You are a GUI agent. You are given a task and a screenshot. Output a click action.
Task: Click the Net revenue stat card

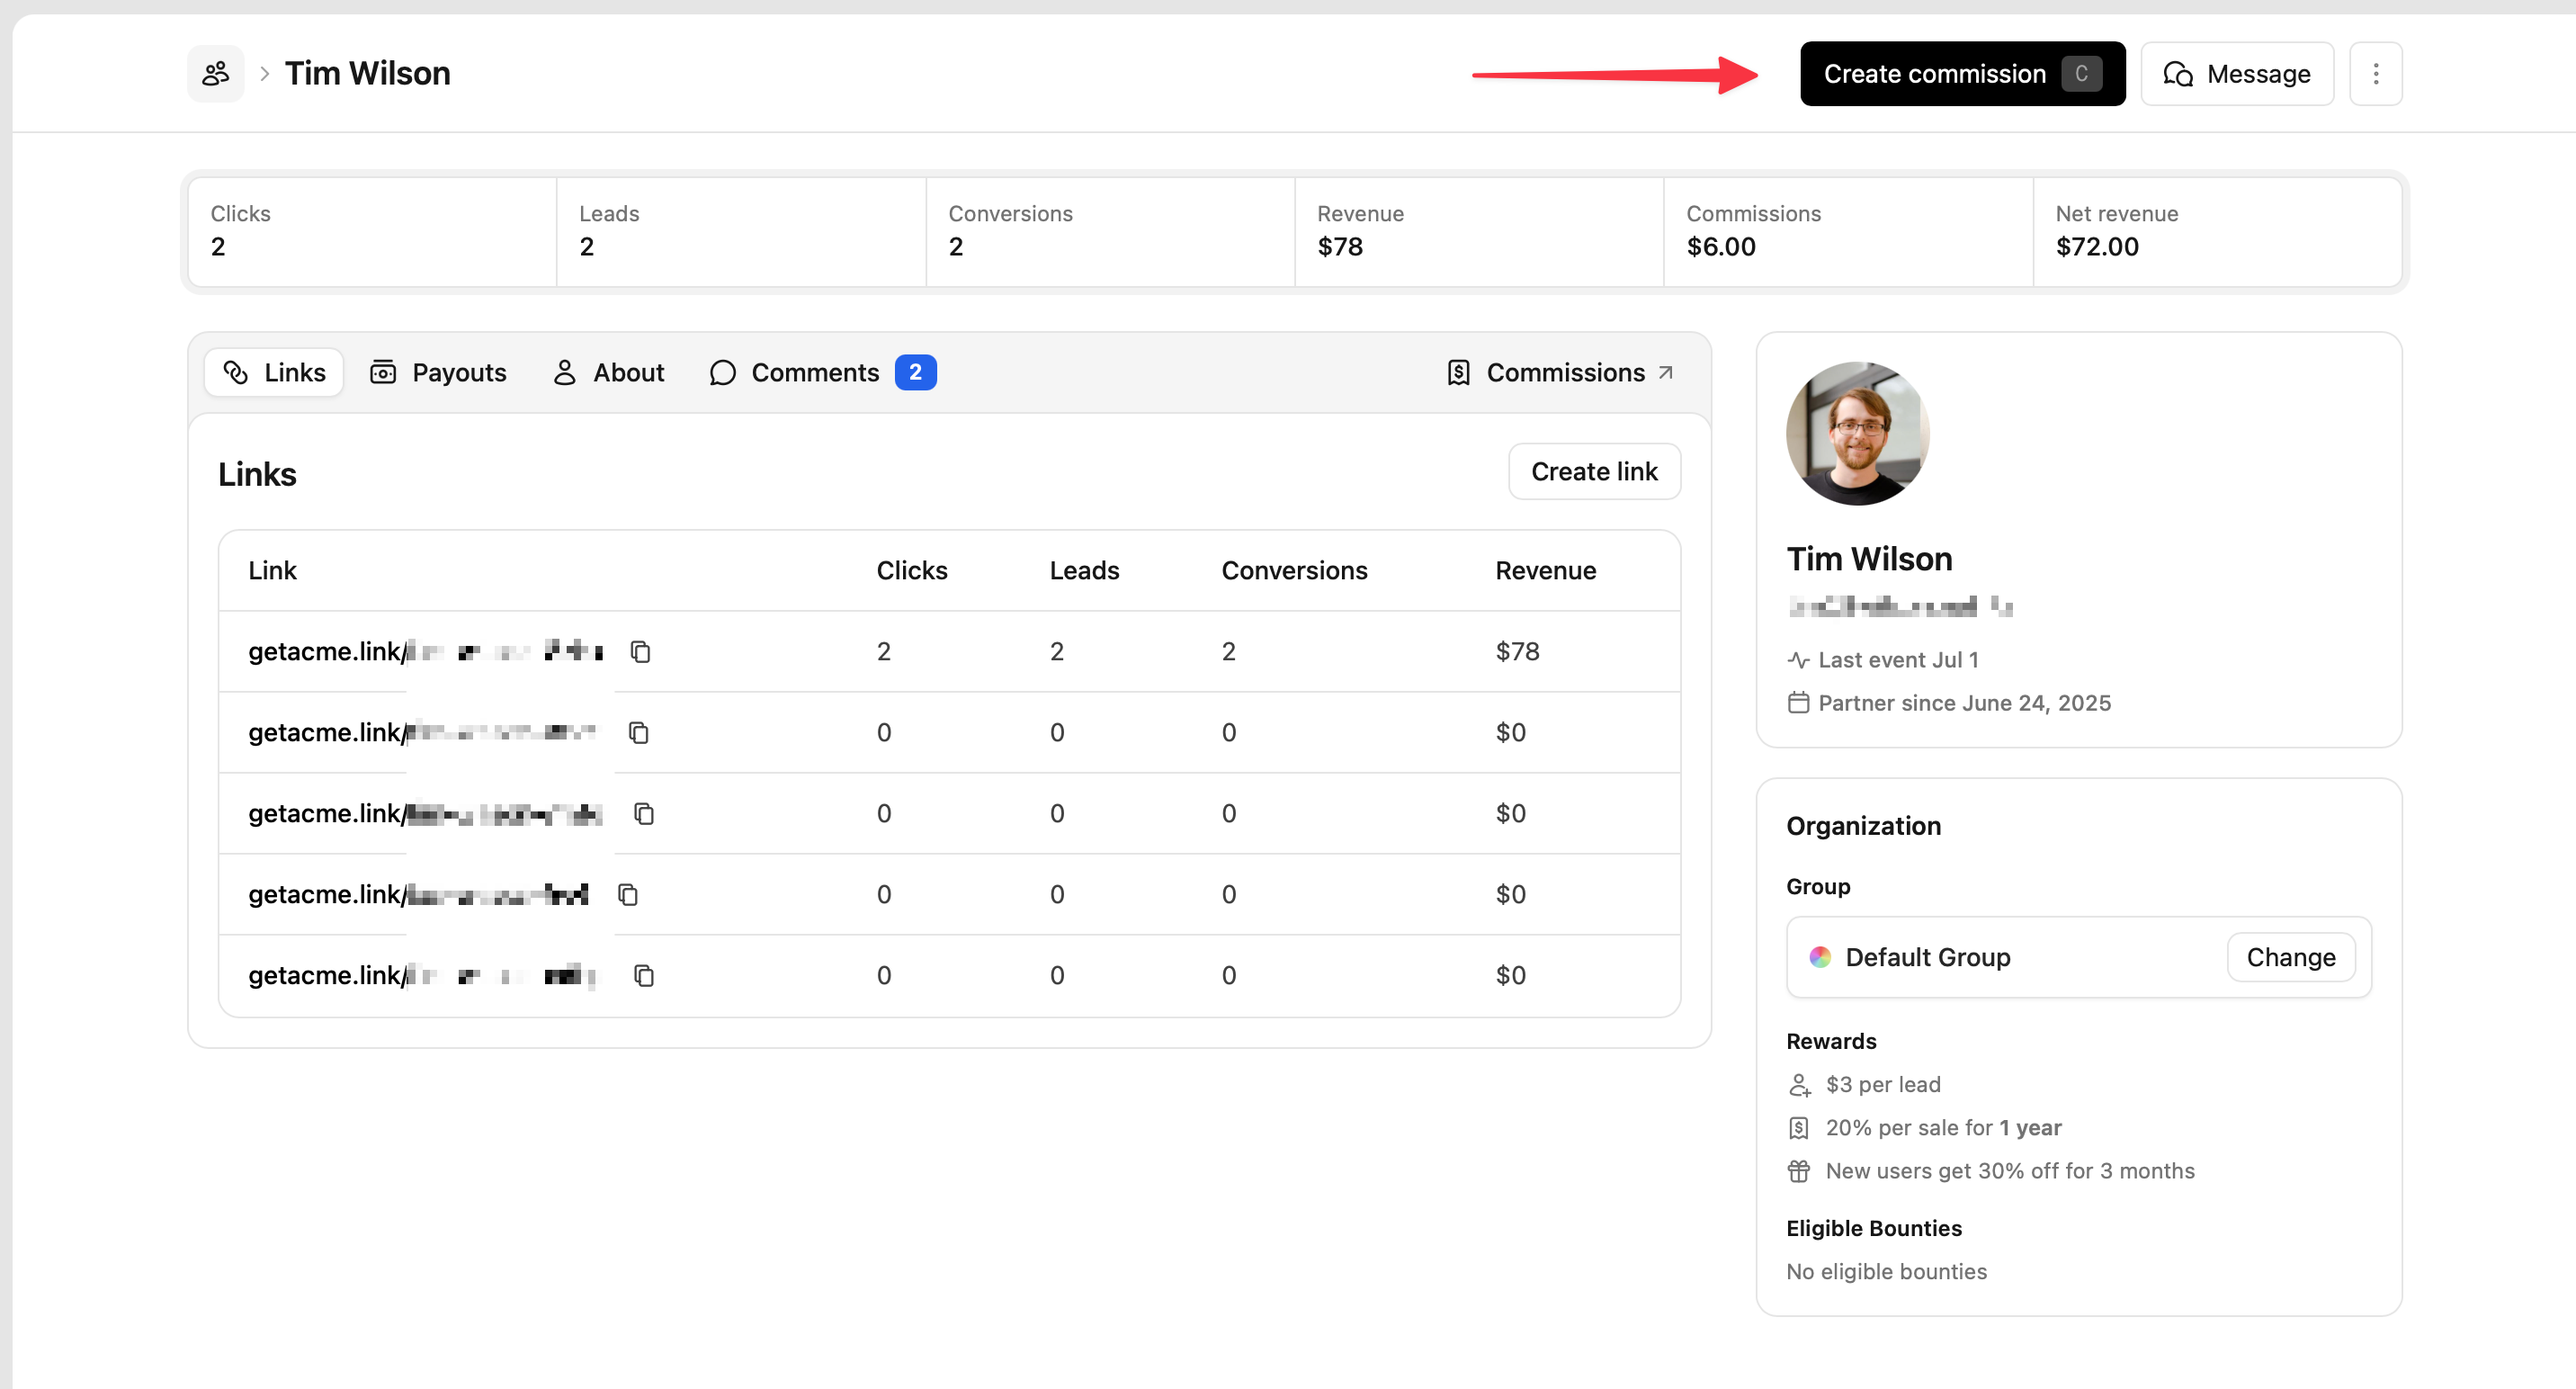2216,231
